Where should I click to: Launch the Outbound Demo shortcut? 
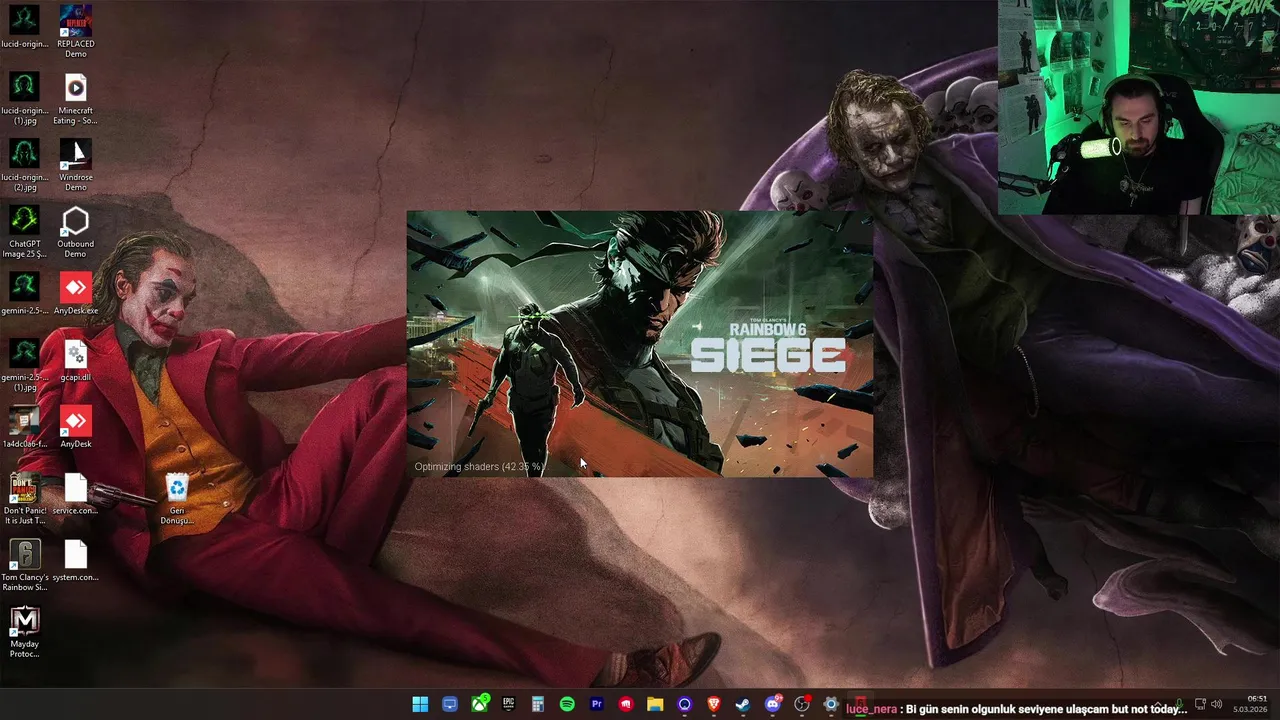point(76,232)
